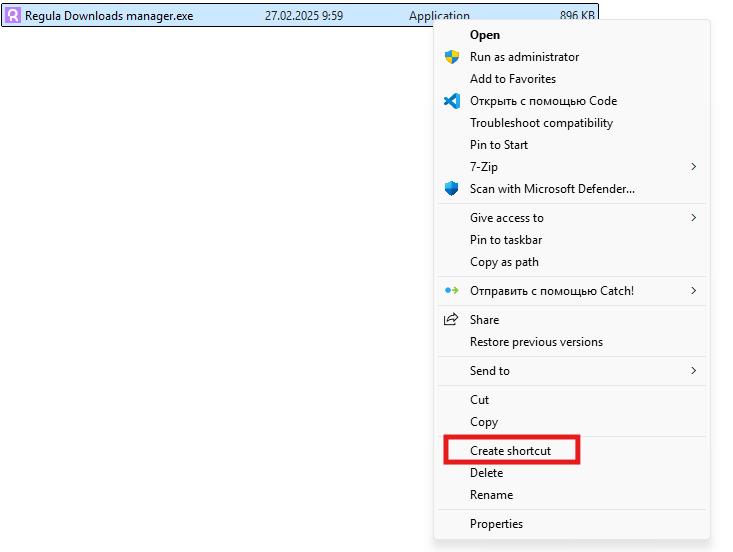Viewport: 733px width, 552px height.
Task: Expand the Send to submenu arrow
Action: point(694,371)
